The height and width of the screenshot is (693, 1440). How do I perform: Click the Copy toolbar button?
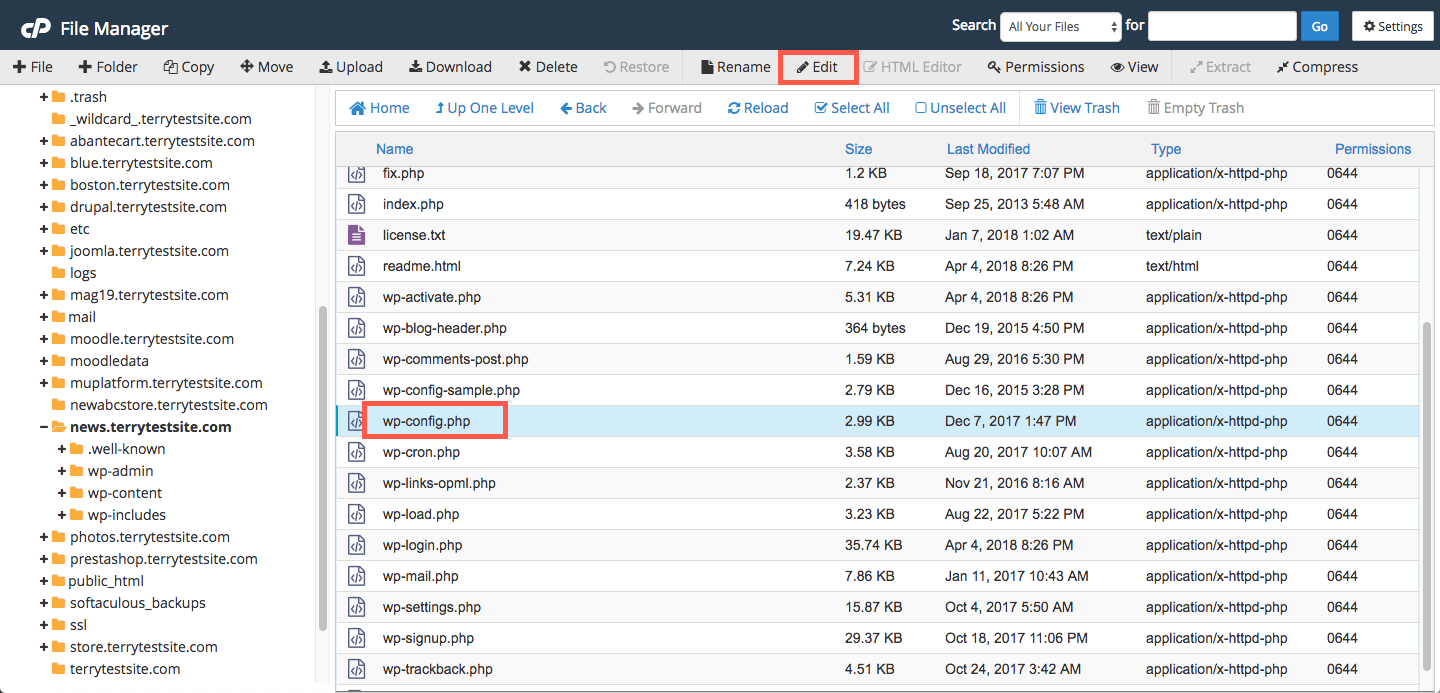coord(189,67)
